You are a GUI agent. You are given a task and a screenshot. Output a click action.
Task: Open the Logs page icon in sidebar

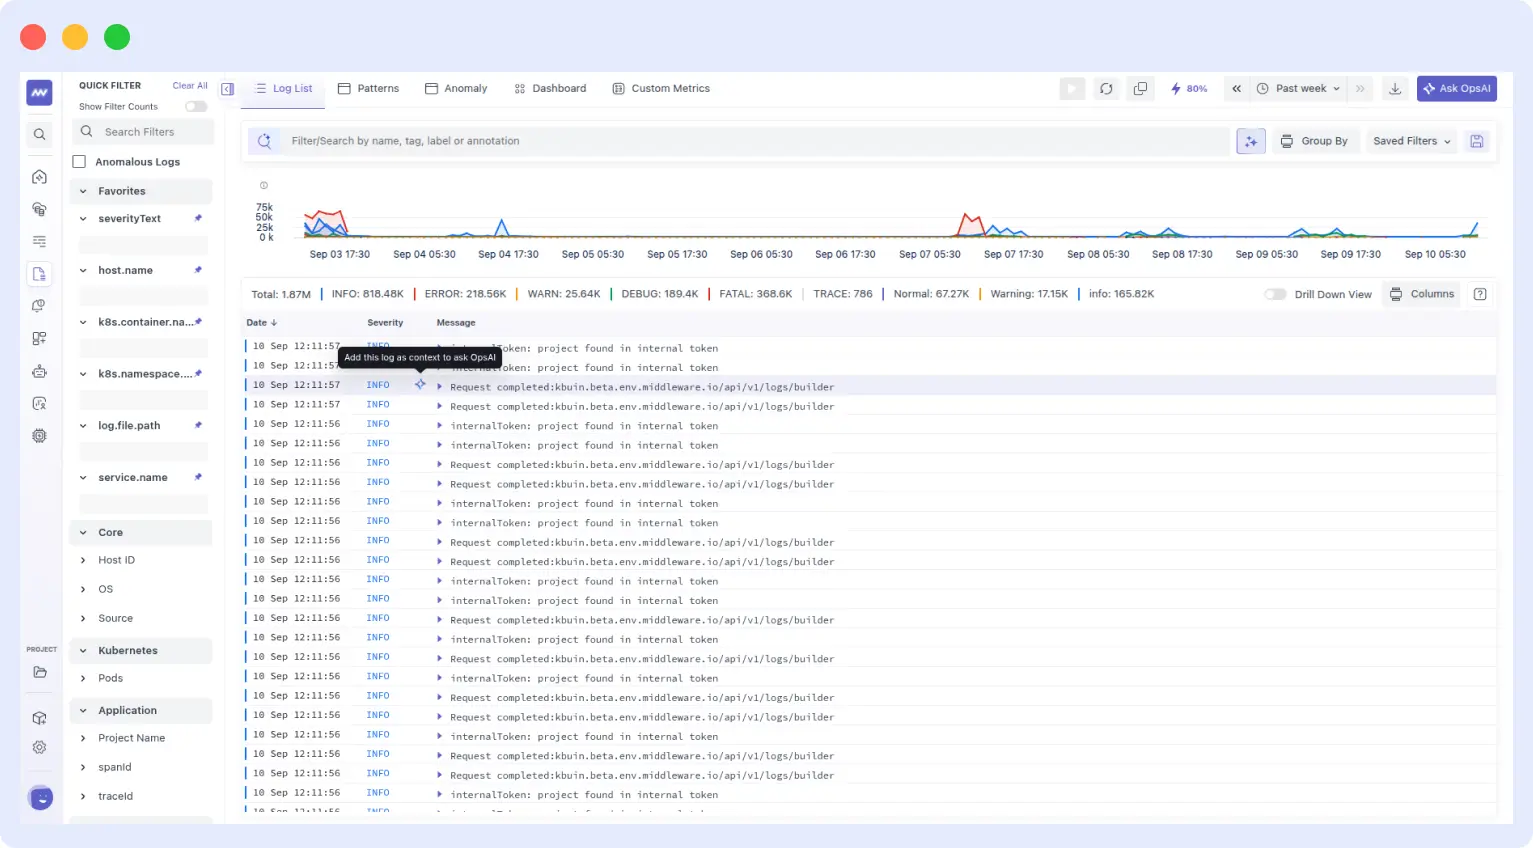(x=39, y=274)
